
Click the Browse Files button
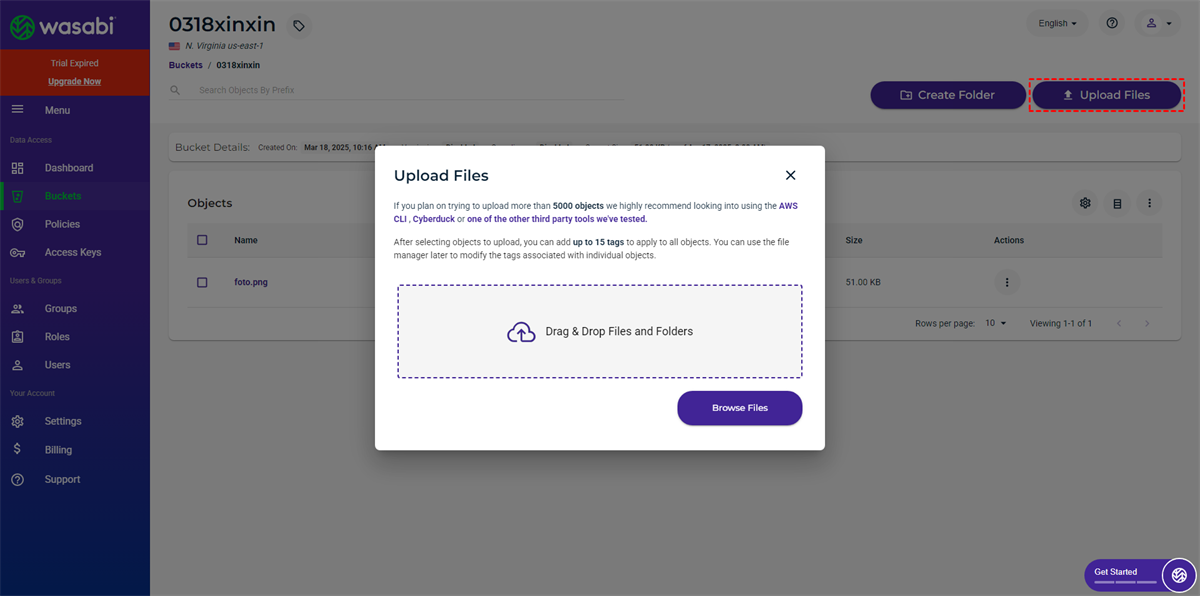click(x=739, y=408)
